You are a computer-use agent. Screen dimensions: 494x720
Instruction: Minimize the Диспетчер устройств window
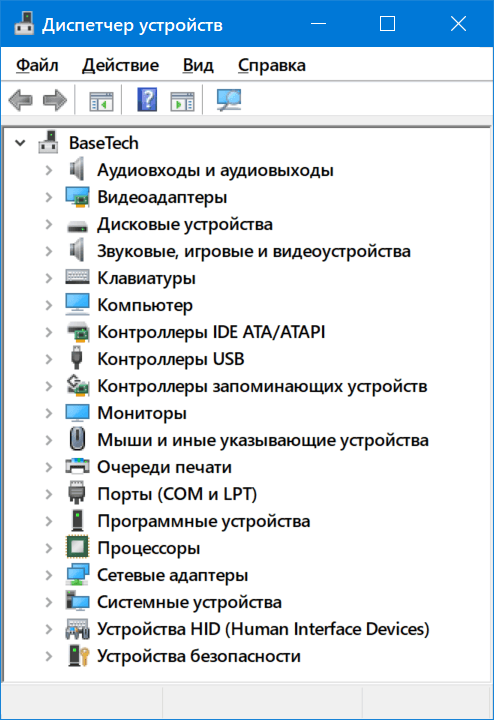pyautogui.click(x=318, y=23)
